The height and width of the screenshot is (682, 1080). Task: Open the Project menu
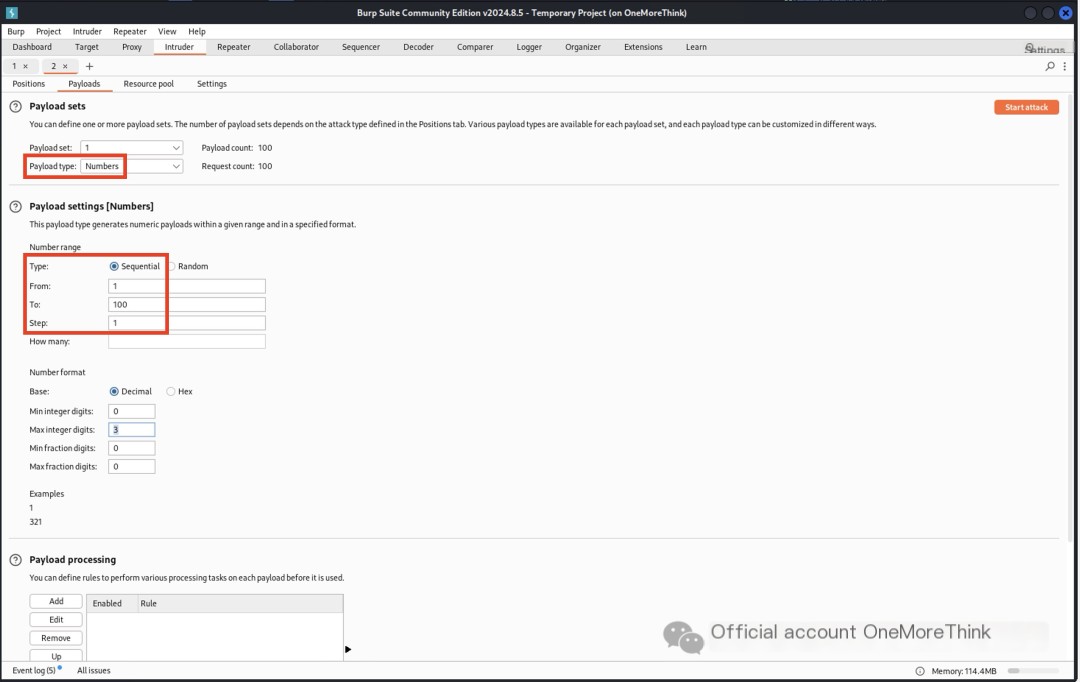point(48,31)
